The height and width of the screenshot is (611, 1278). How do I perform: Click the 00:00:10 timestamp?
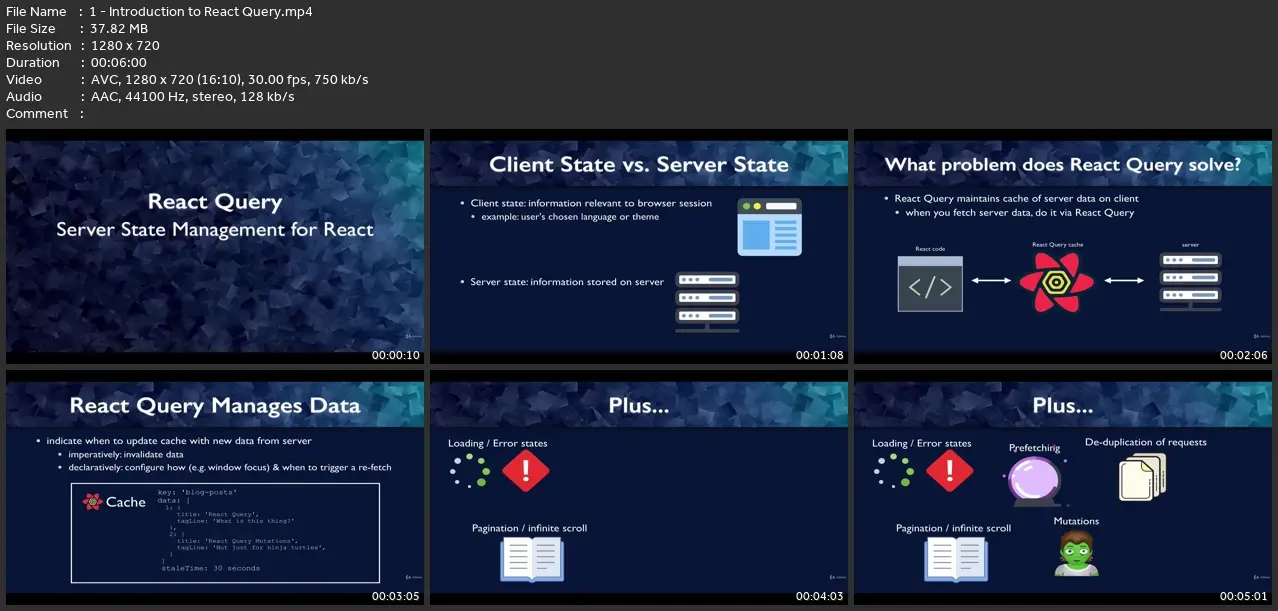(396, 355)
